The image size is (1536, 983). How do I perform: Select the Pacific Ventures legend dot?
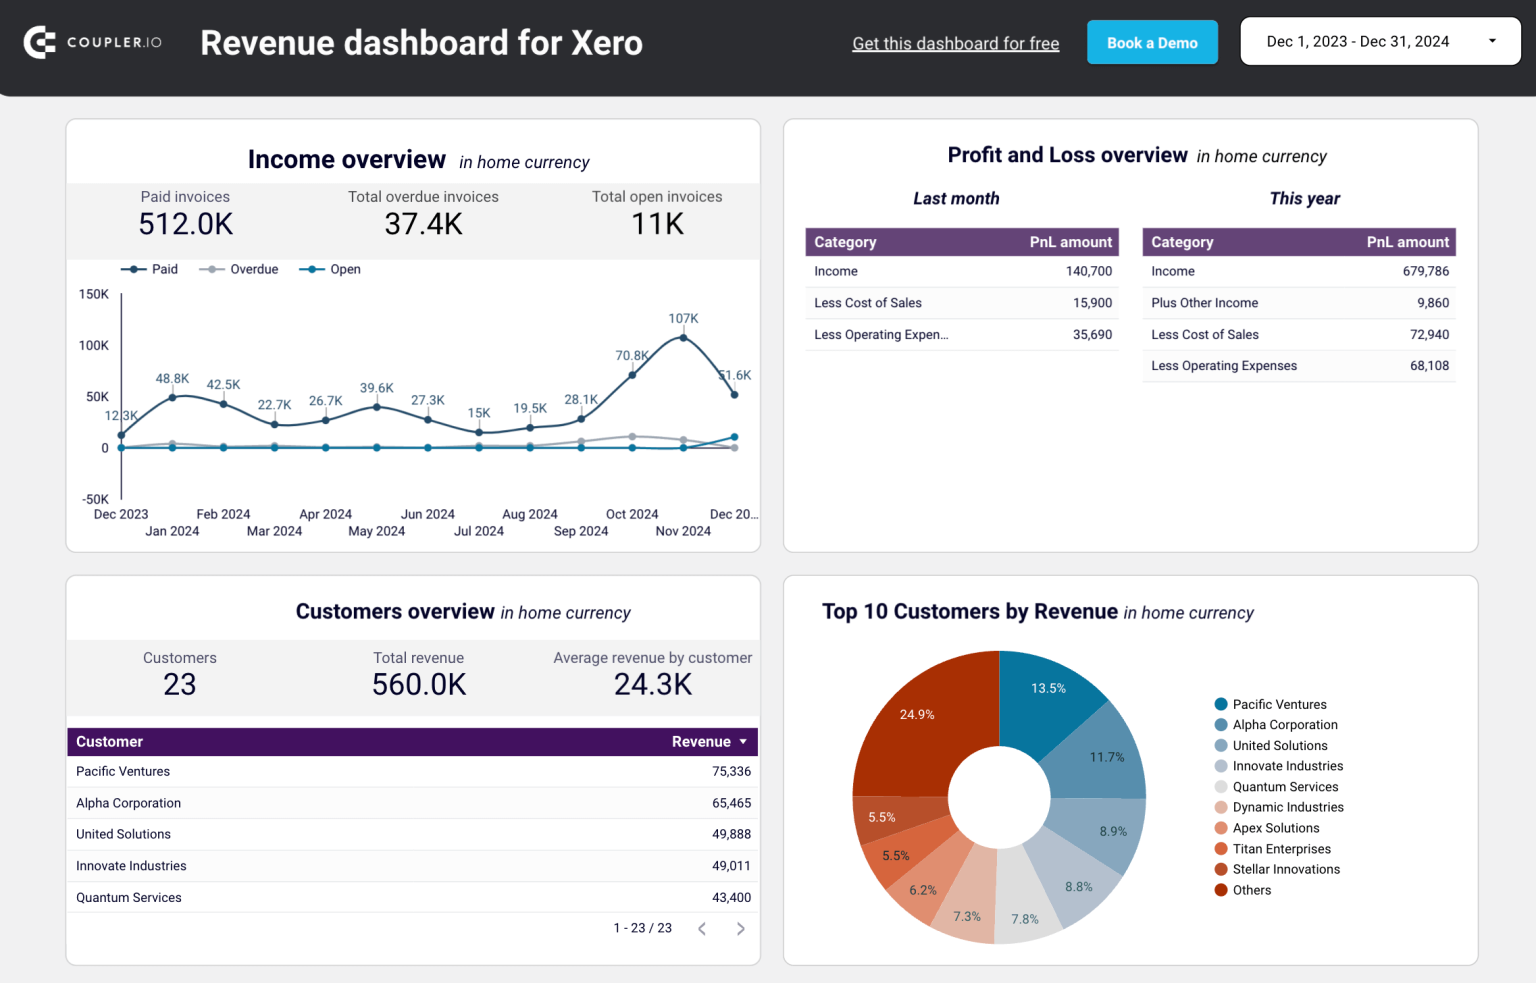click(1220, 703)
